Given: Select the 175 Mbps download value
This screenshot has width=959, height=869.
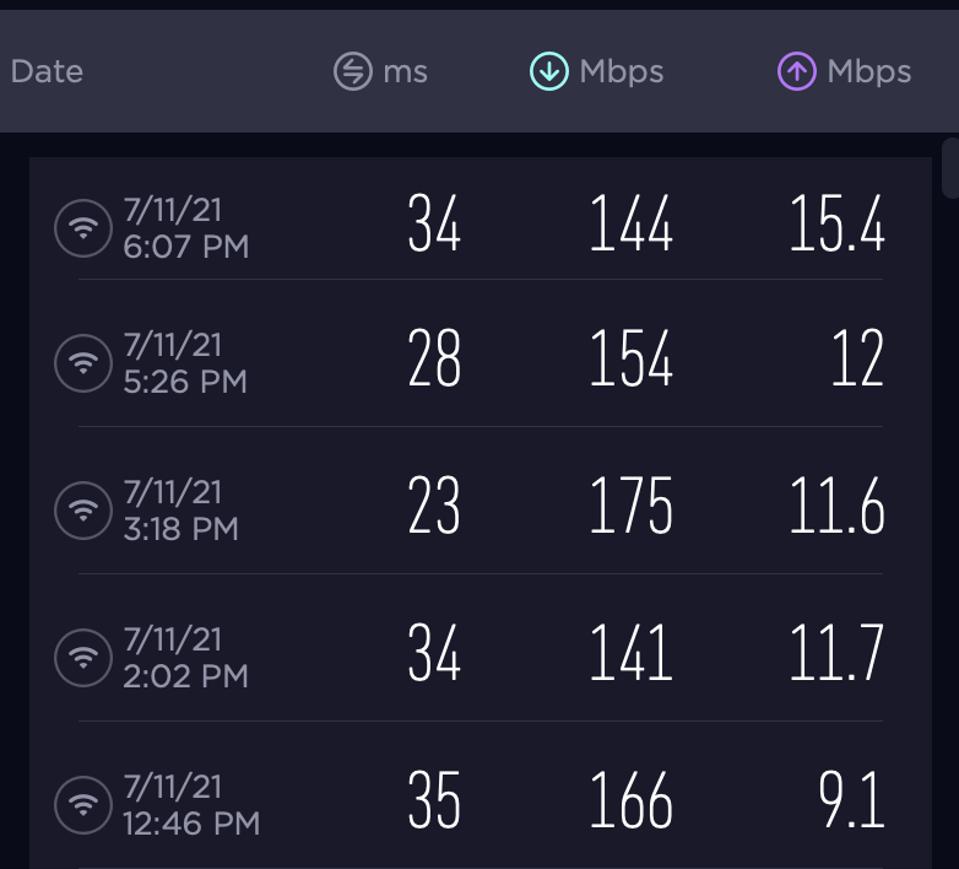Looking at the screenshot, I should coord(631,505).
